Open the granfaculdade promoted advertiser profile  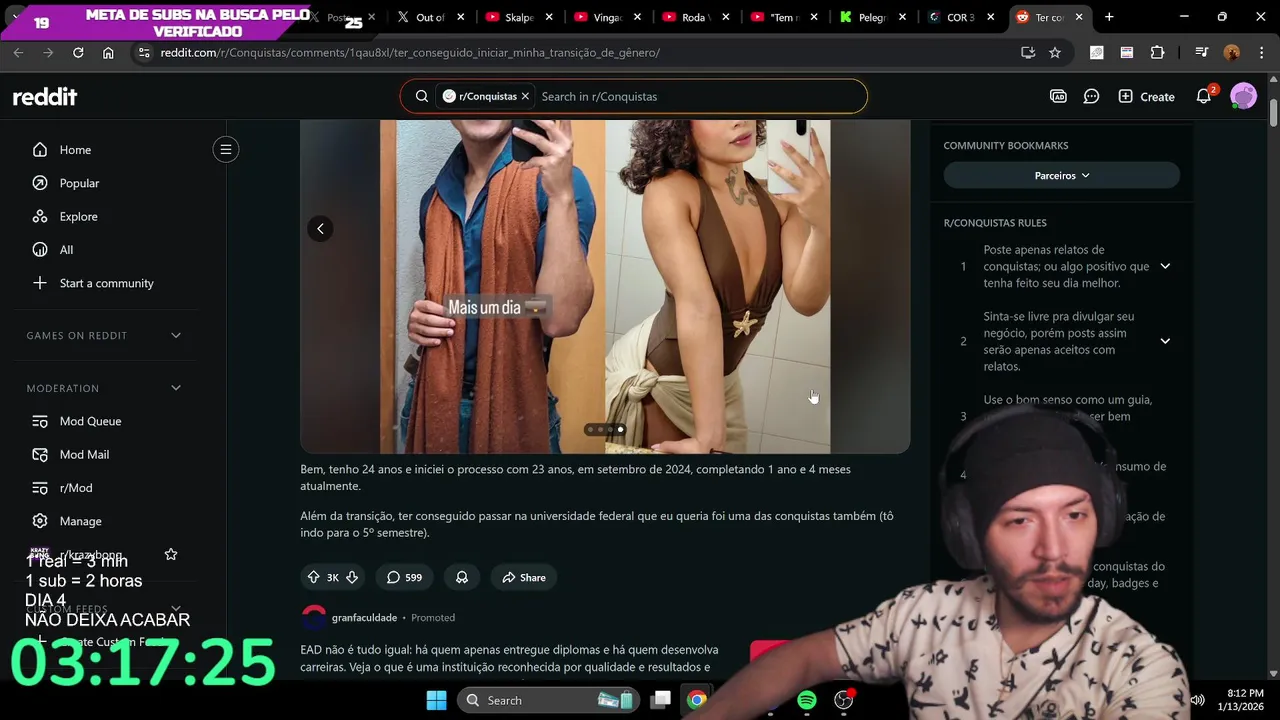[x=364, y=618]
